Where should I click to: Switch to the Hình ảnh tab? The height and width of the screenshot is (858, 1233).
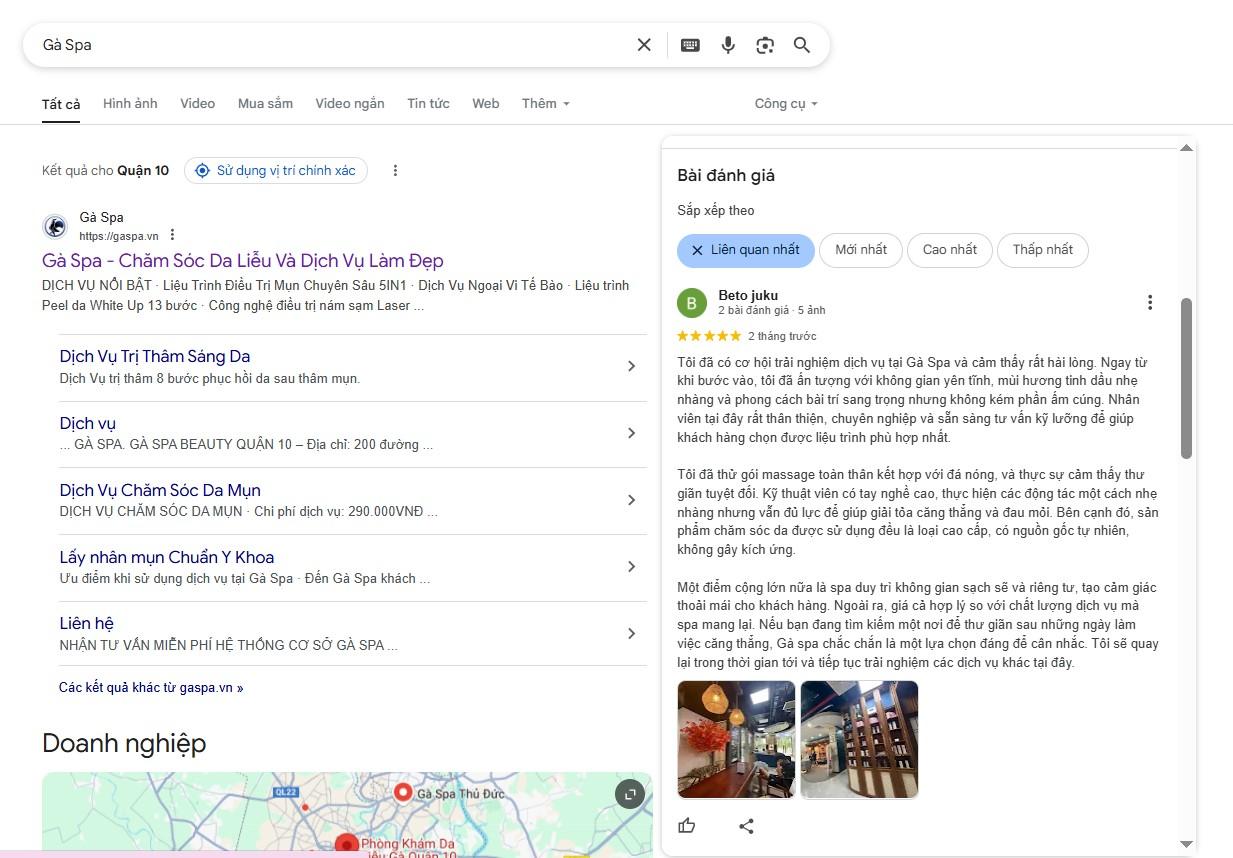tap(130, 103)
